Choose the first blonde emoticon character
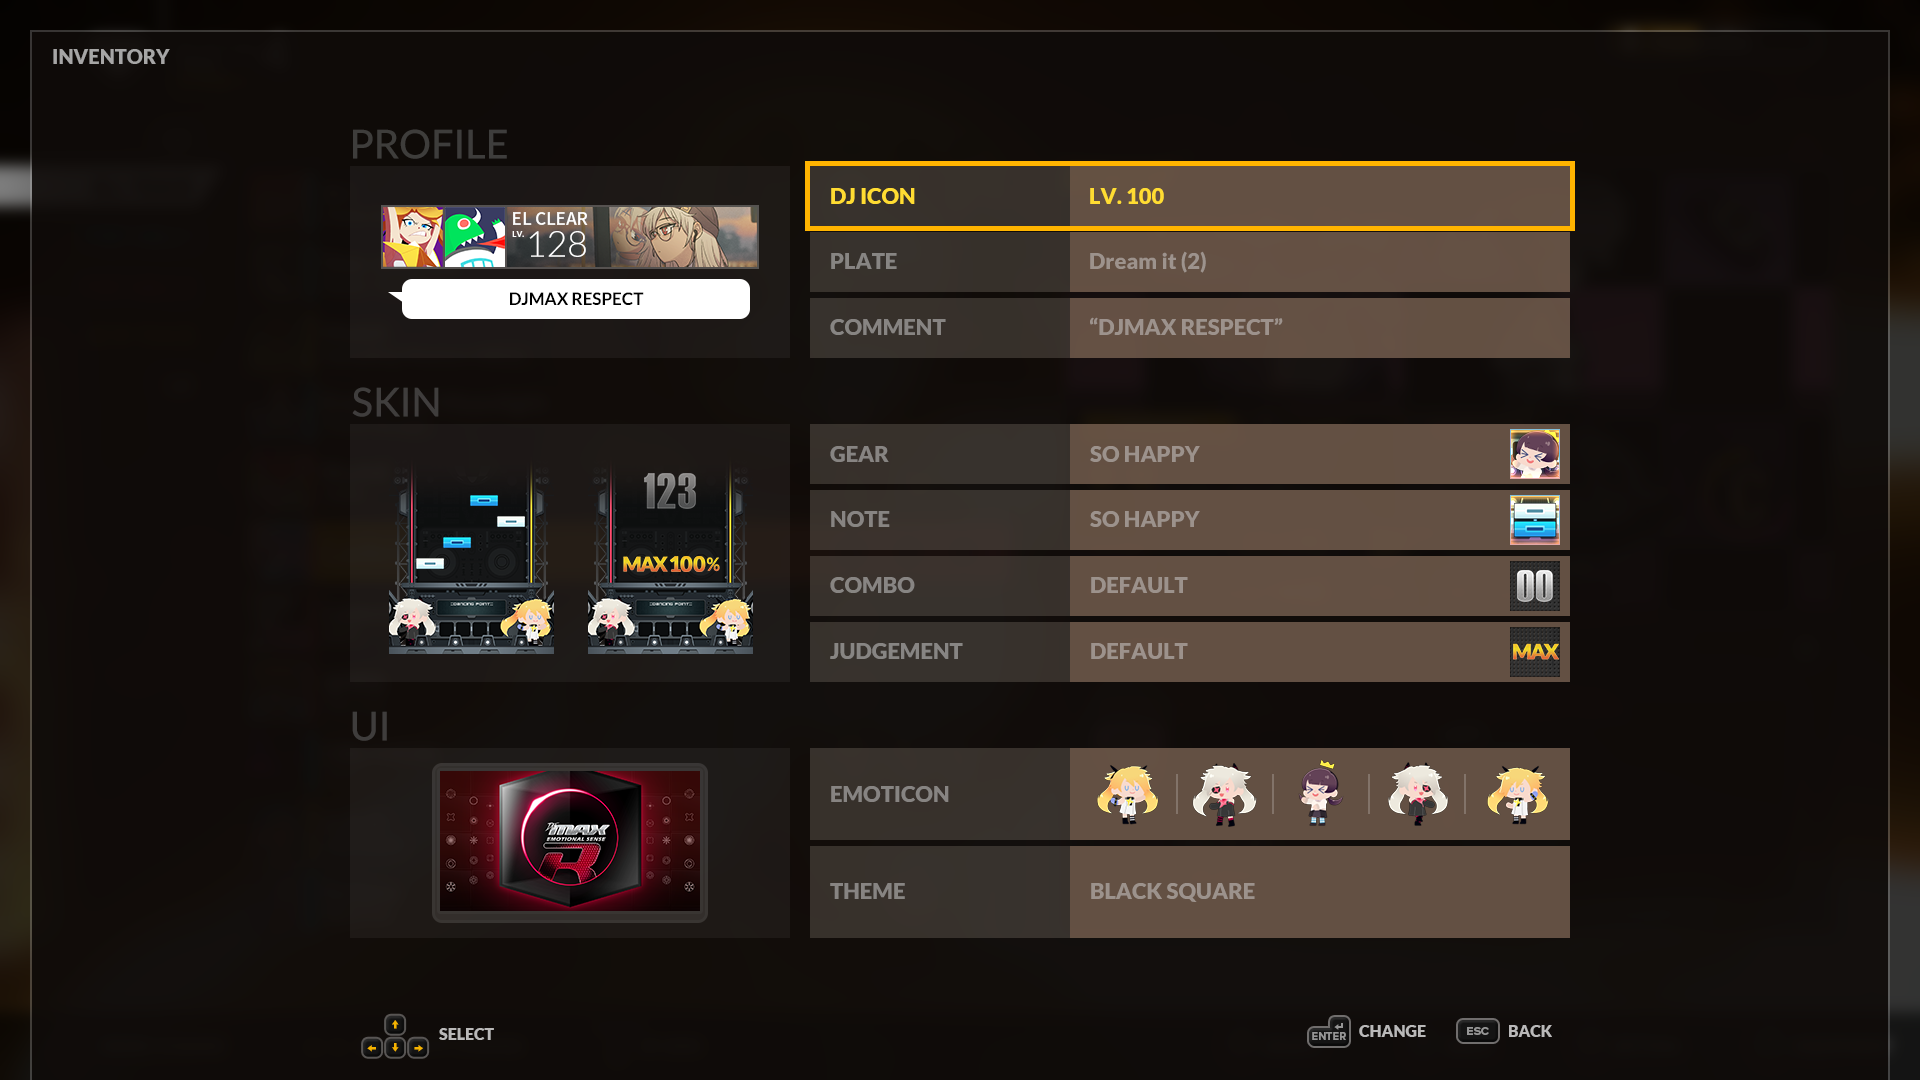The height and width of the screenshot is (1080, 1920). pos(1127,794)
